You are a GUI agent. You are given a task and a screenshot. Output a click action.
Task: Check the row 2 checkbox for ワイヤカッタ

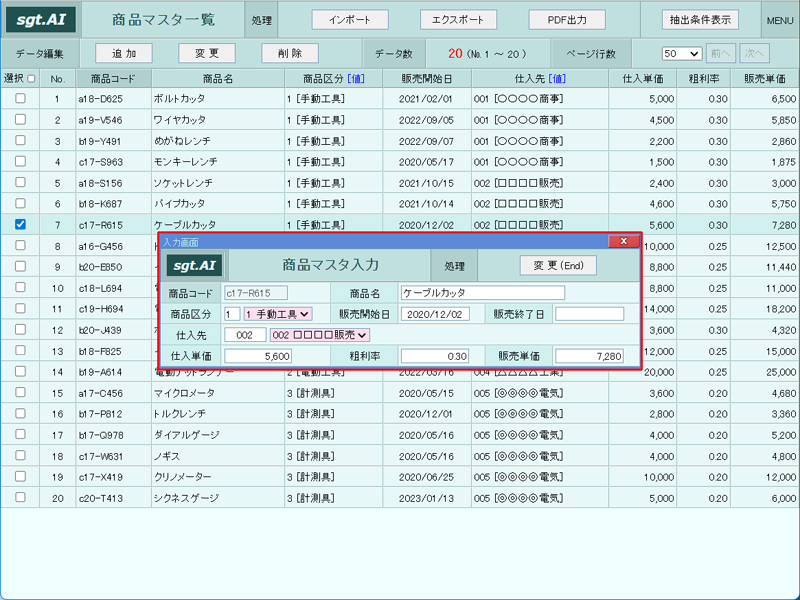(20, 119)
